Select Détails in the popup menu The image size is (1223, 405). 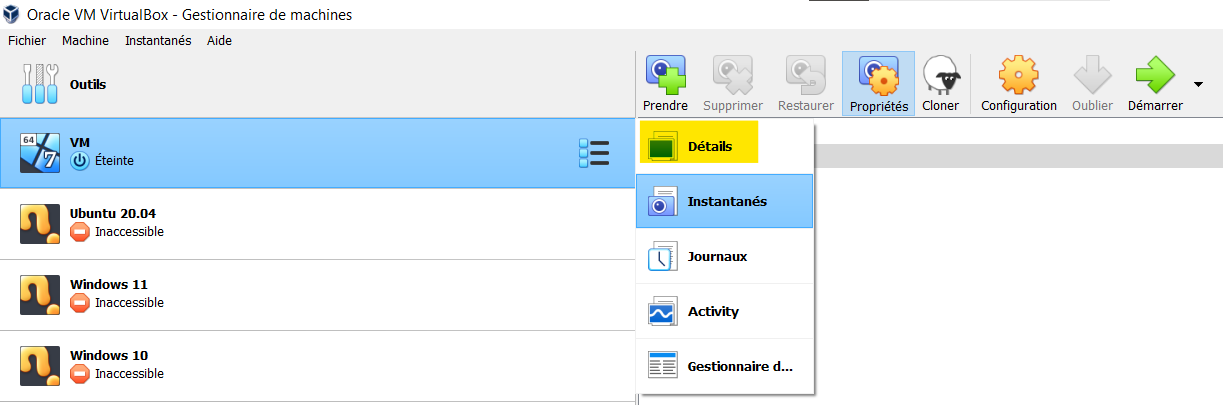click(710, 146)
